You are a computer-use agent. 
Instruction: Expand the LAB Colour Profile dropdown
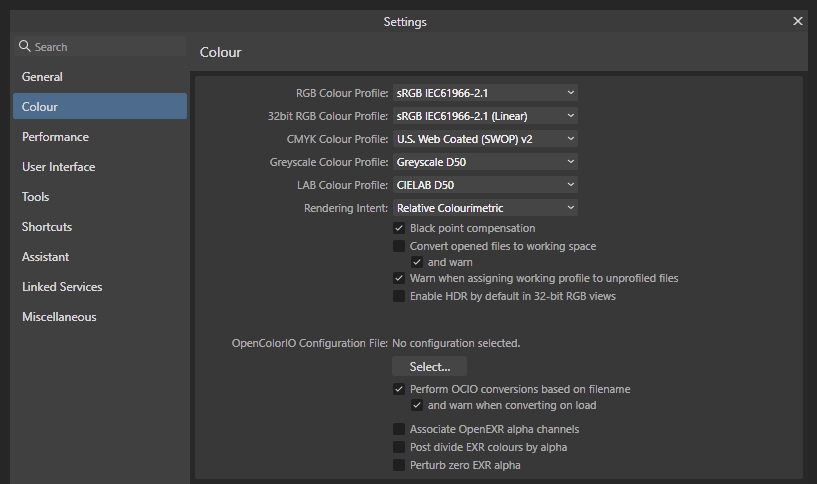[x=485, y=184]
